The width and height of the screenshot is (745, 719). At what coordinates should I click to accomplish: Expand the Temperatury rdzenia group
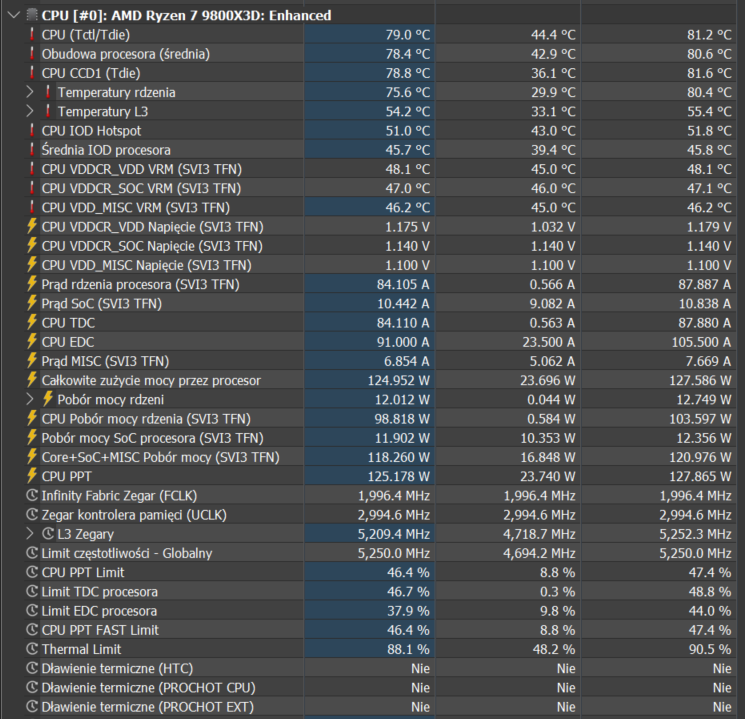click(29, 92)
